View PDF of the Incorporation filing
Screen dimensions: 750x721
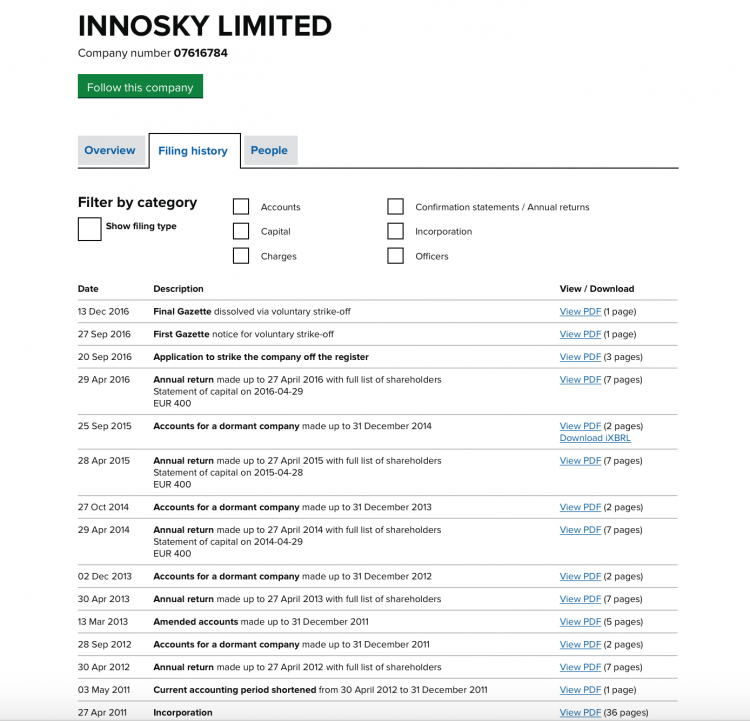[x=580, y=712]
